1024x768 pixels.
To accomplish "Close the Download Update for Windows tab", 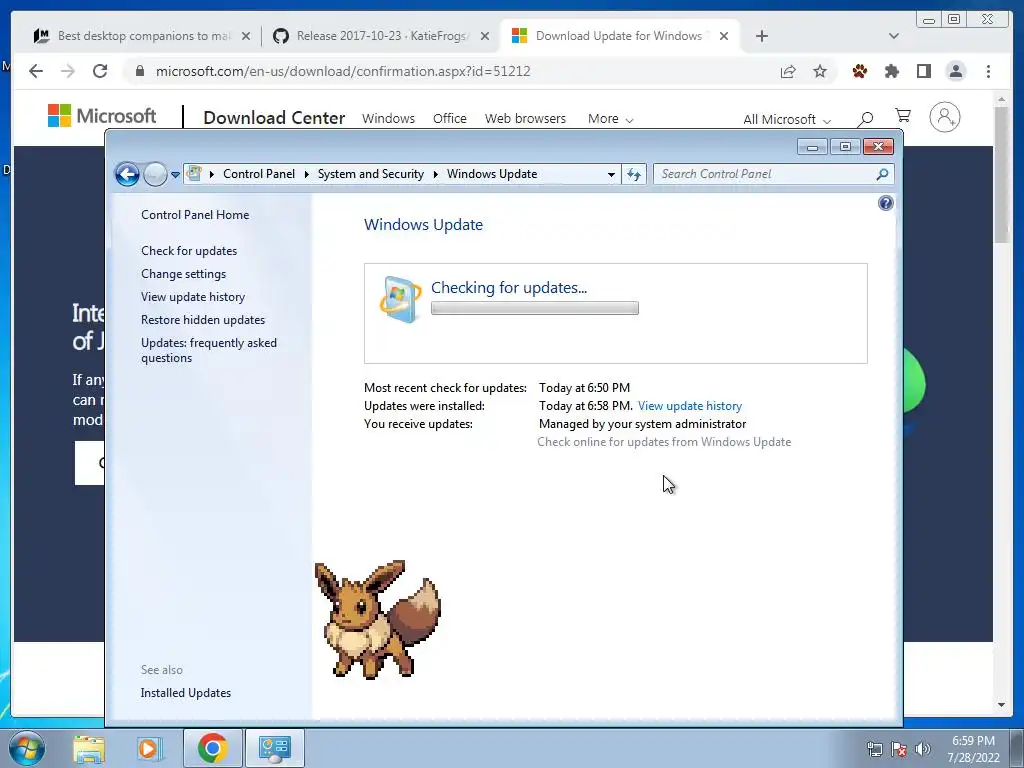I will click(x=724, y=36).
